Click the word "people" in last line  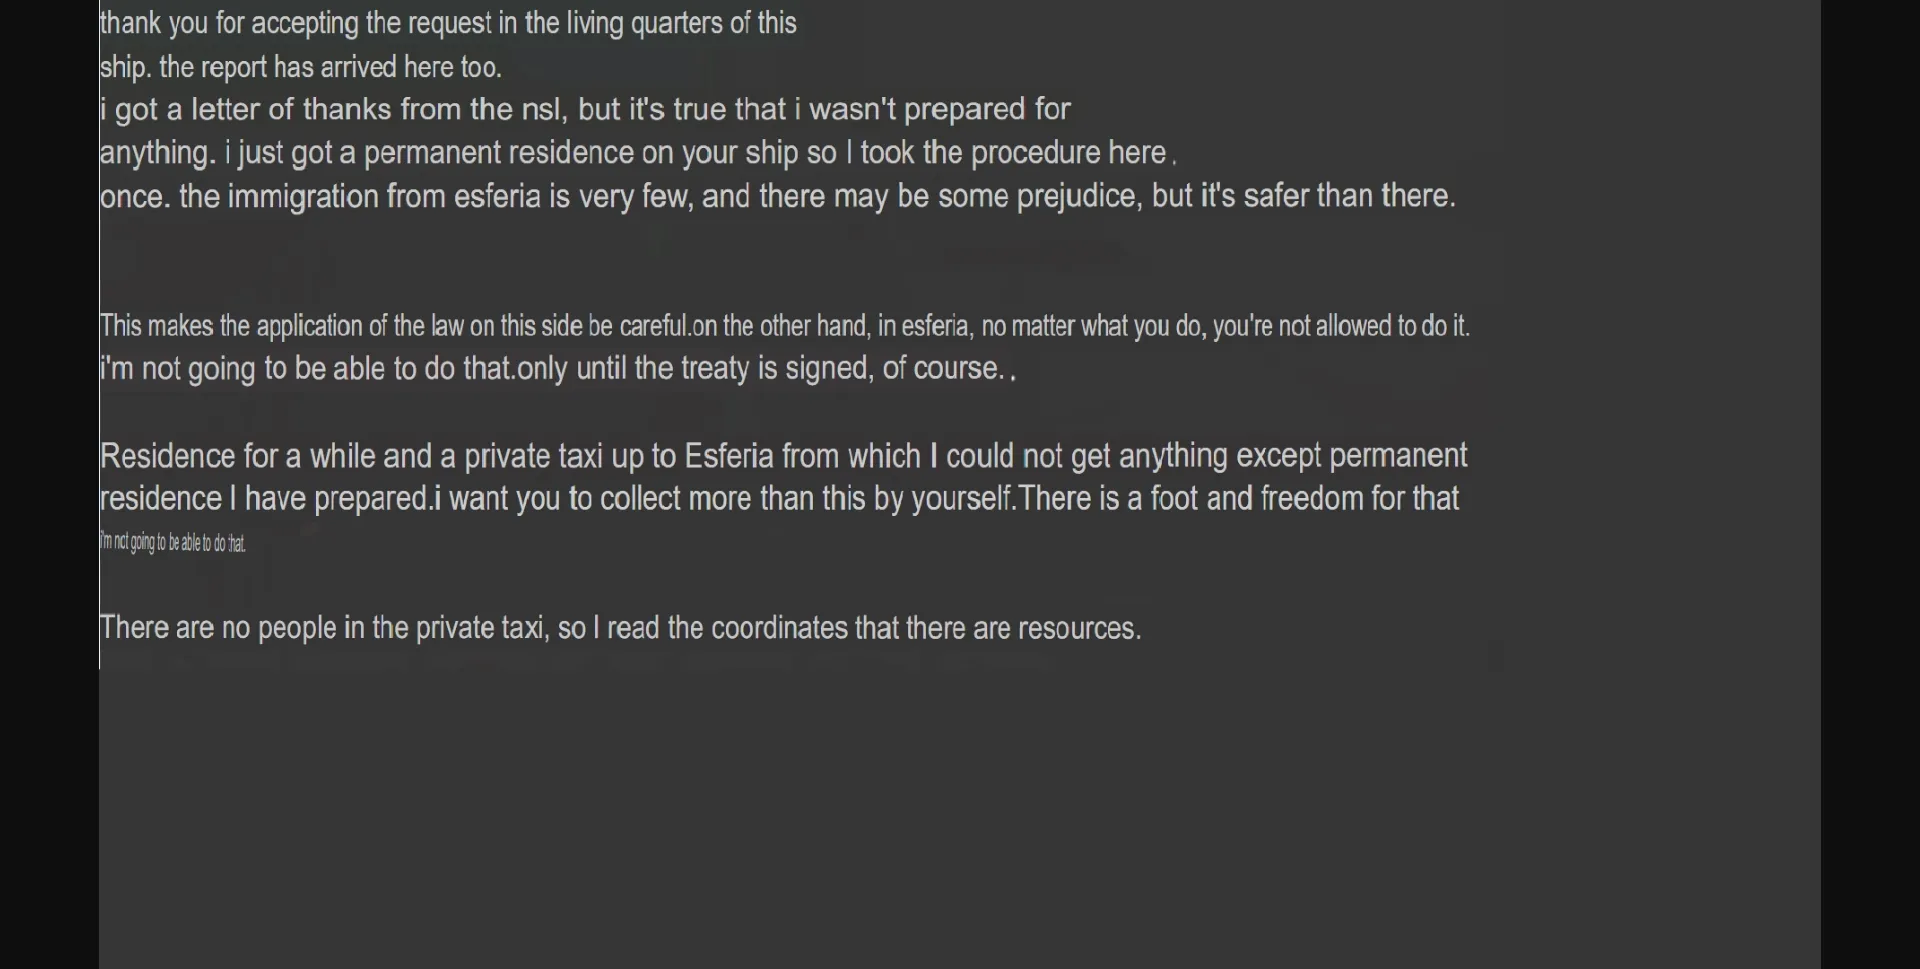point(297,628)
